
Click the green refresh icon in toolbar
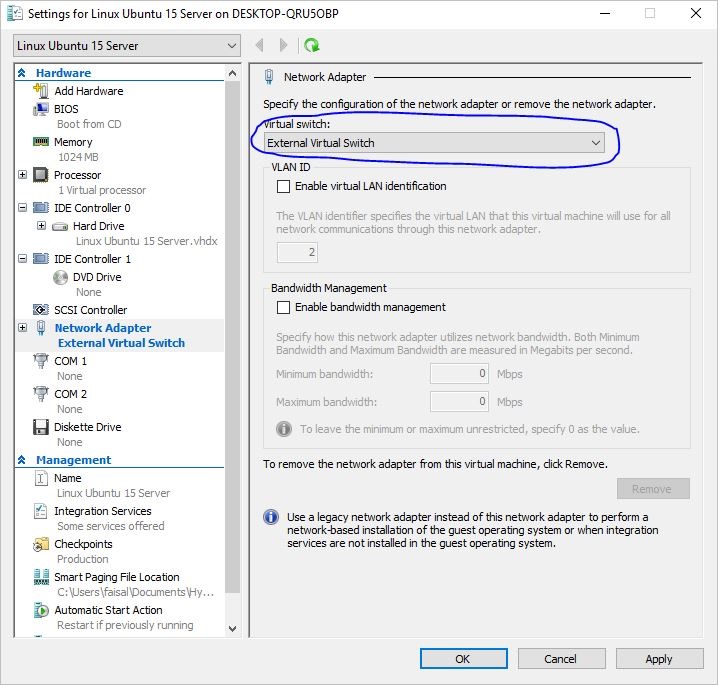click(x=312, y=46)
